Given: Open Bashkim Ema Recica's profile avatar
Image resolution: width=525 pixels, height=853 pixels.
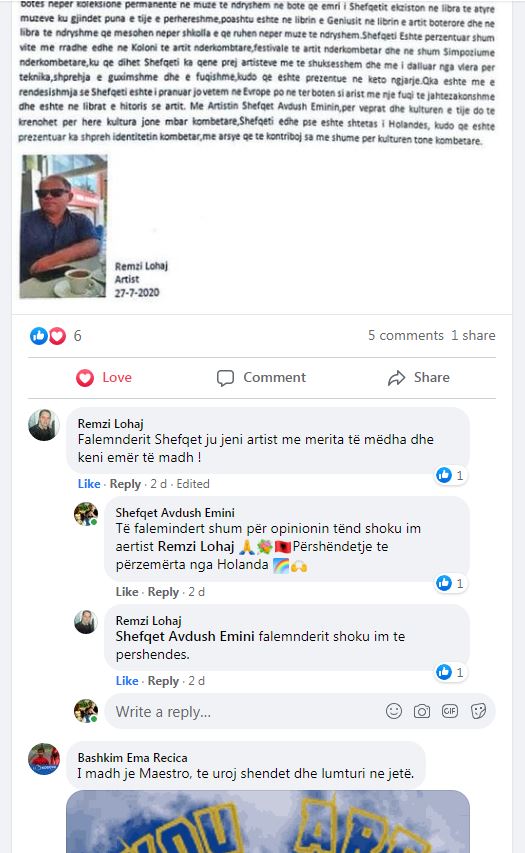Looking at the screenshot, I should coord(44,758).
